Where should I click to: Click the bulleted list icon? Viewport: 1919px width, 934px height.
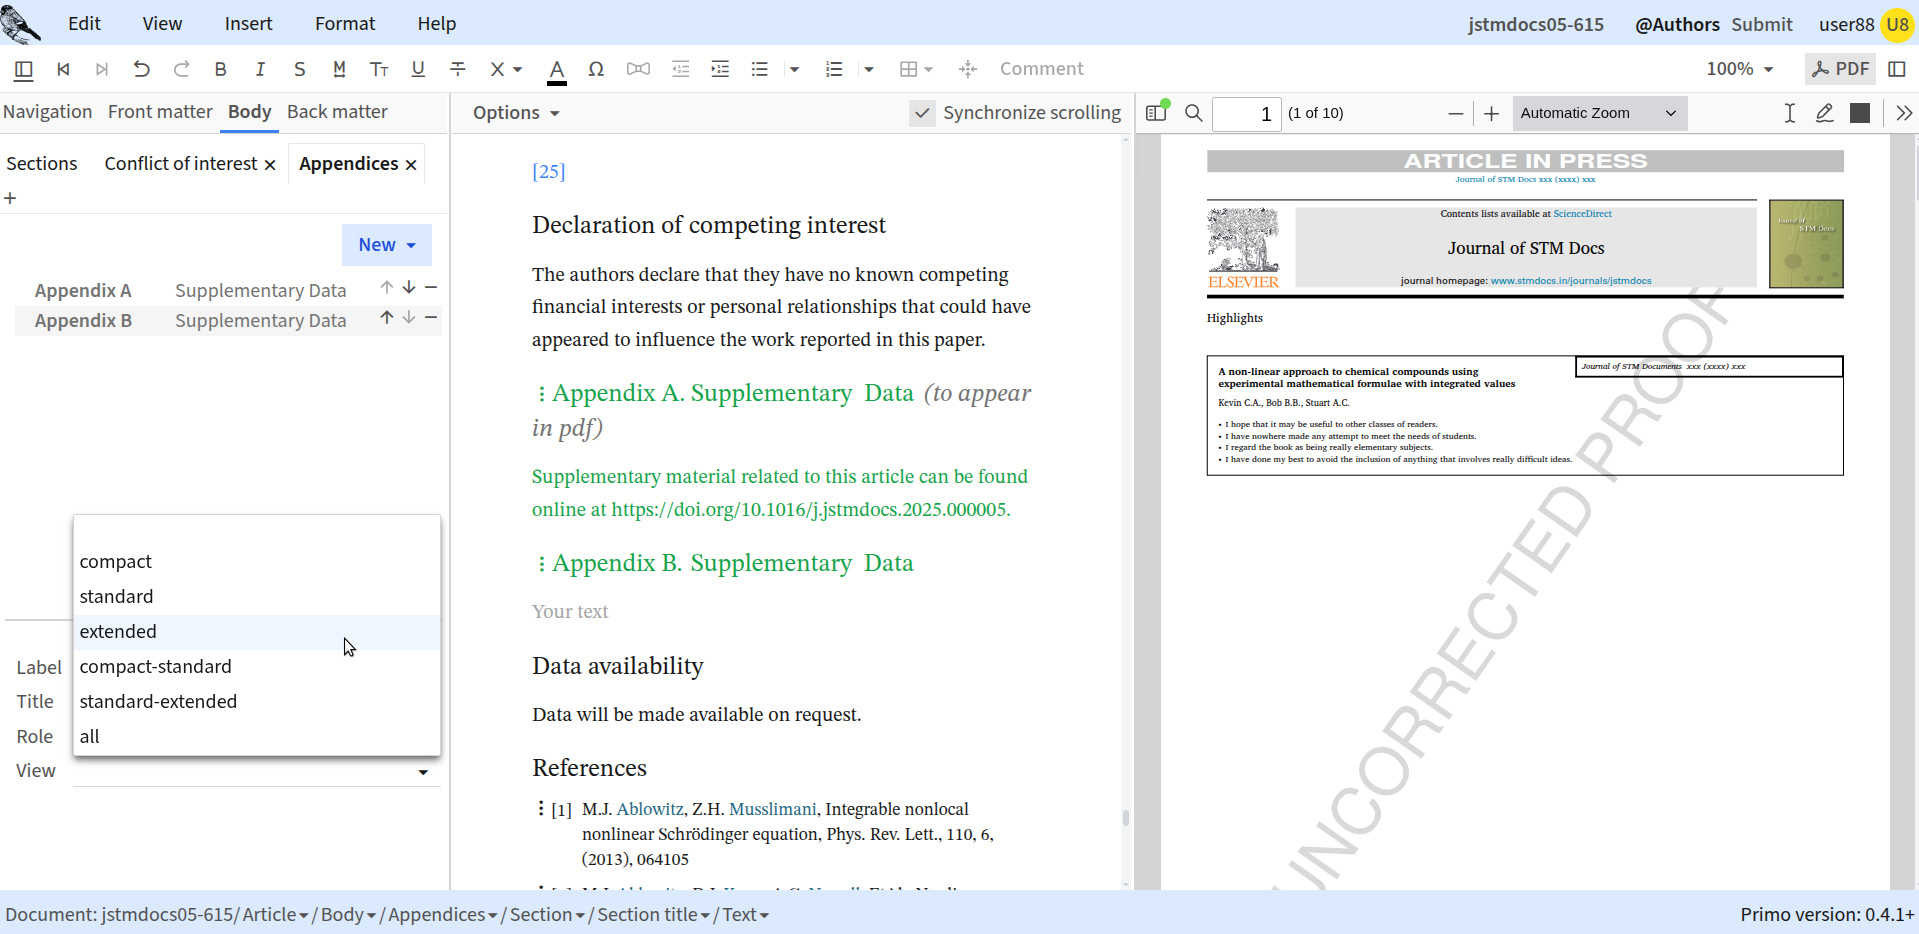(x=760, y=69)
